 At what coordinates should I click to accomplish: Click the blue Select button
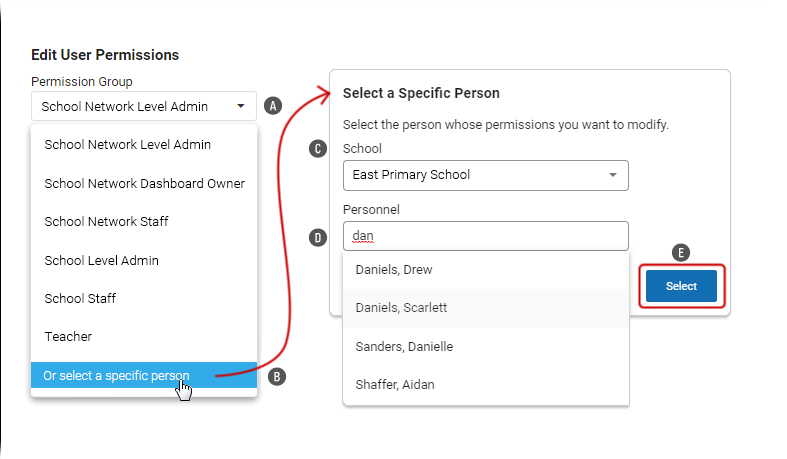[x=681, y=286]
